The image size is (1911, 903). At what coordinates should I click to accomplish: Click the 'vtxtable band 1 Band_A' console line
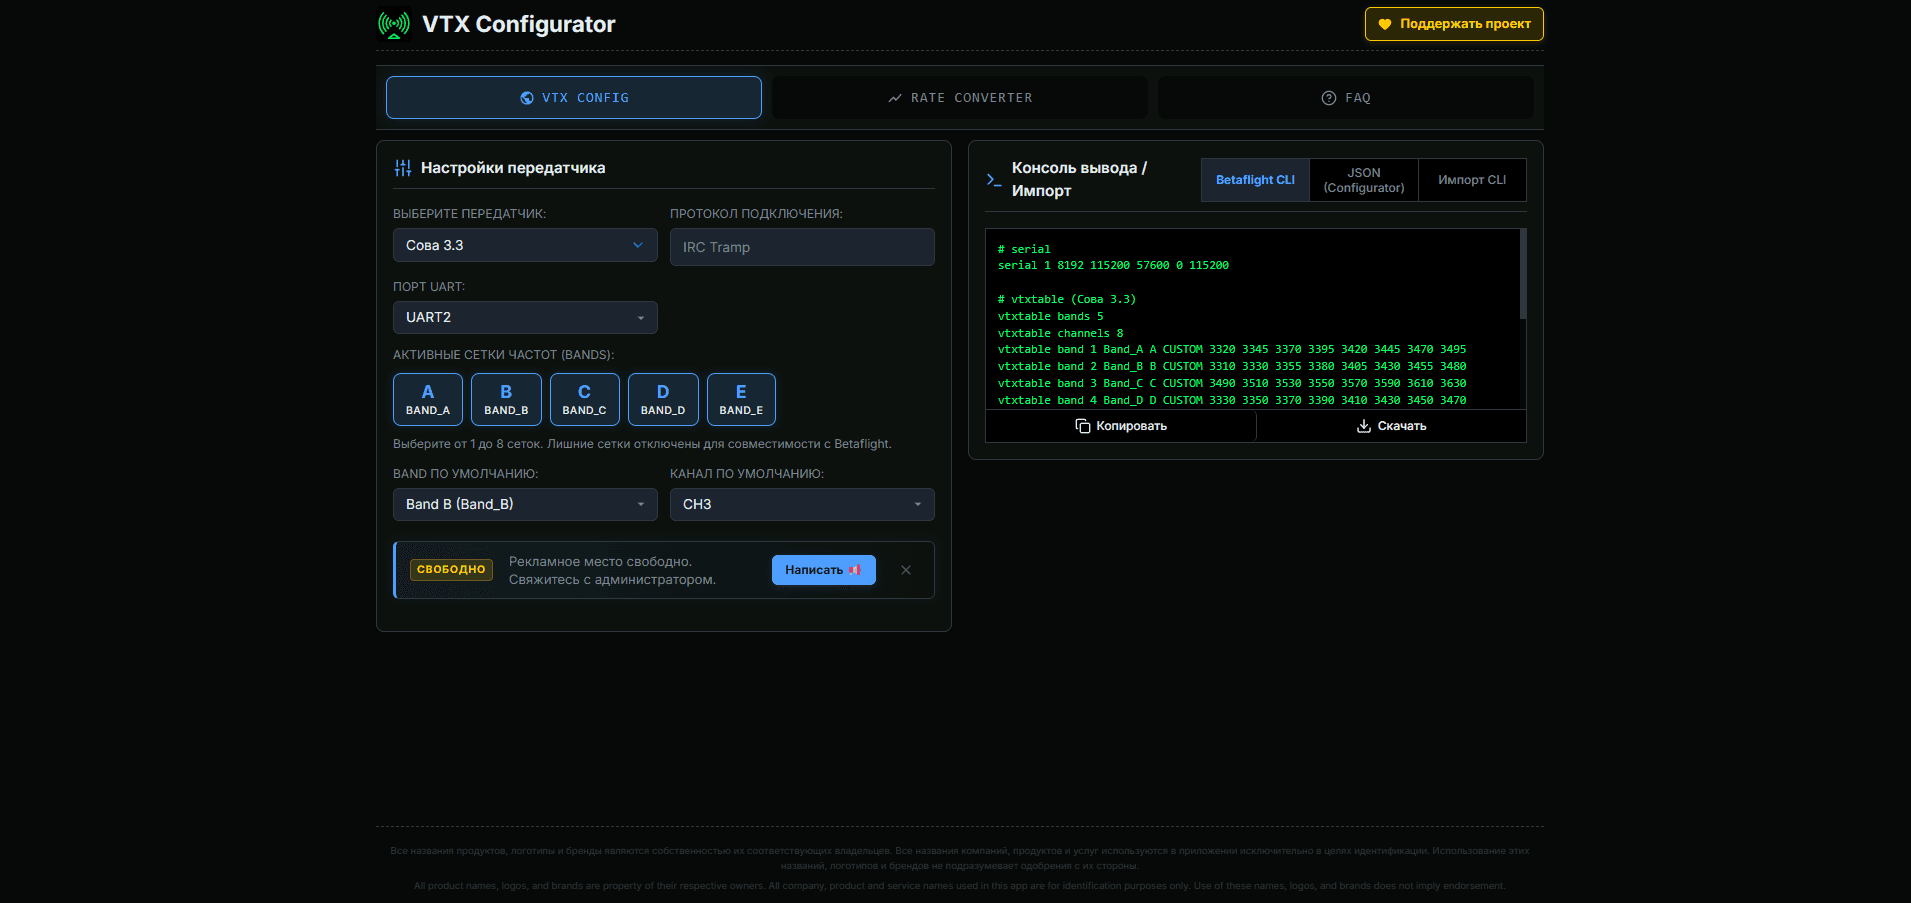coord(1232,349)
